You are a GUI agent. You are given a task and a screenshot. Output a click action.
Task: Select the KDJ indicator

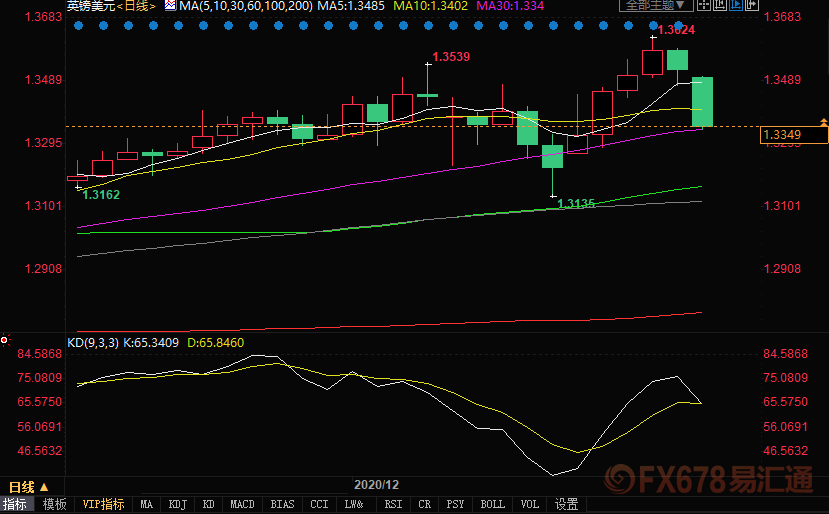[x=177, y=504]
